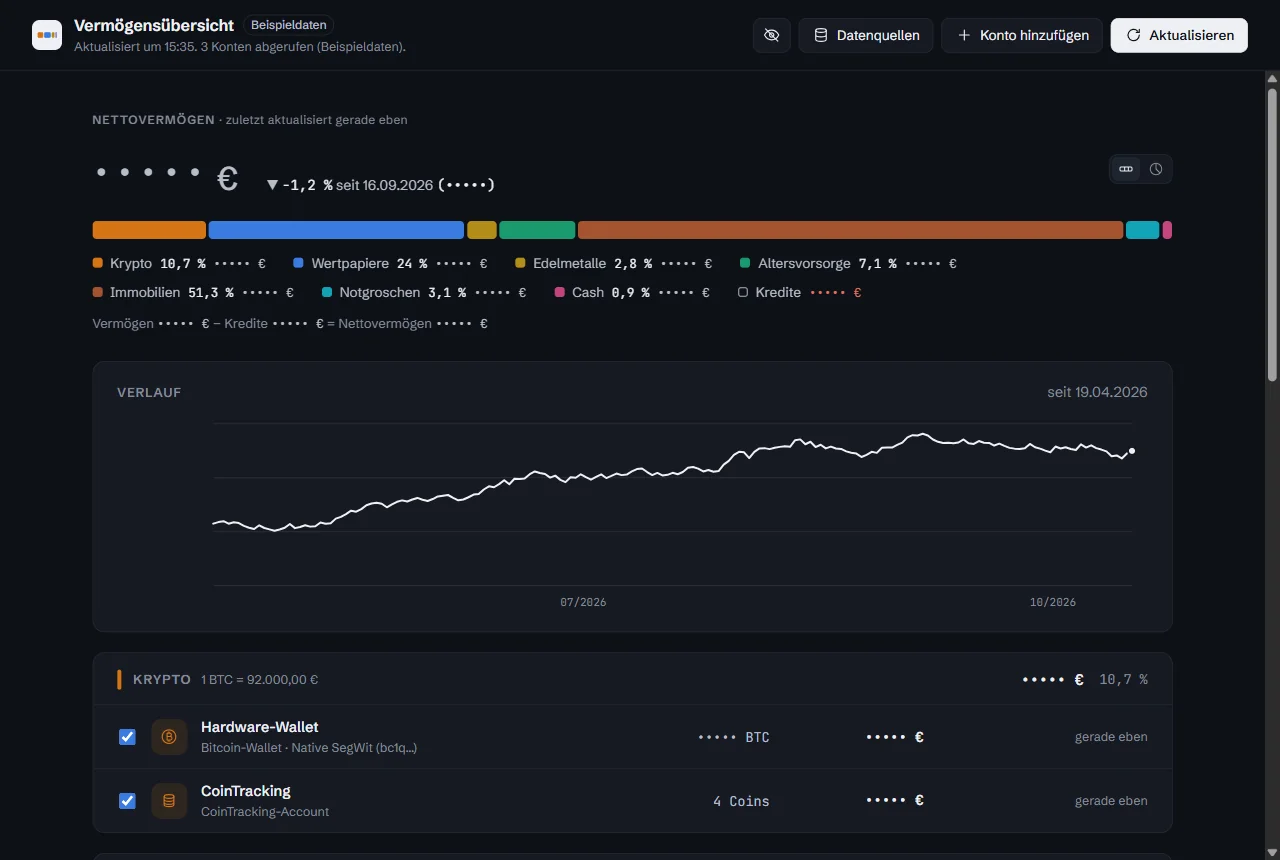Collapse the Krypto section header
The height and width of the screenshot is (860, 1280).
tap(632, 679)
